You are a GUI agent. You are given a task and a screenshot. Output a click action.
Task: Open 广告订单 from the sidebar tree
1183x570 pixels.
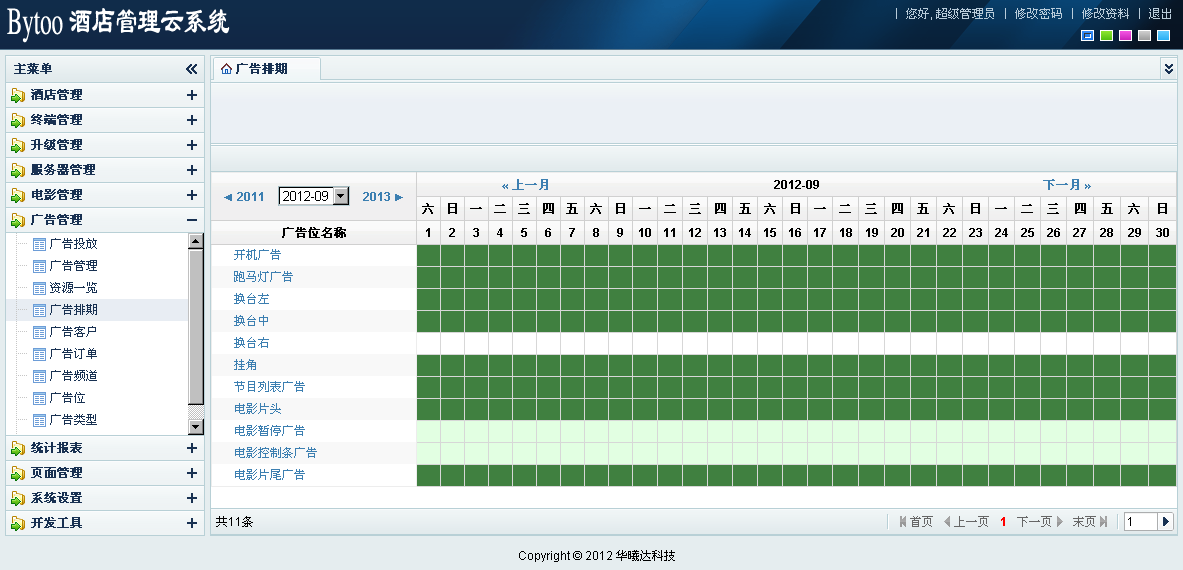coord(73,354)
